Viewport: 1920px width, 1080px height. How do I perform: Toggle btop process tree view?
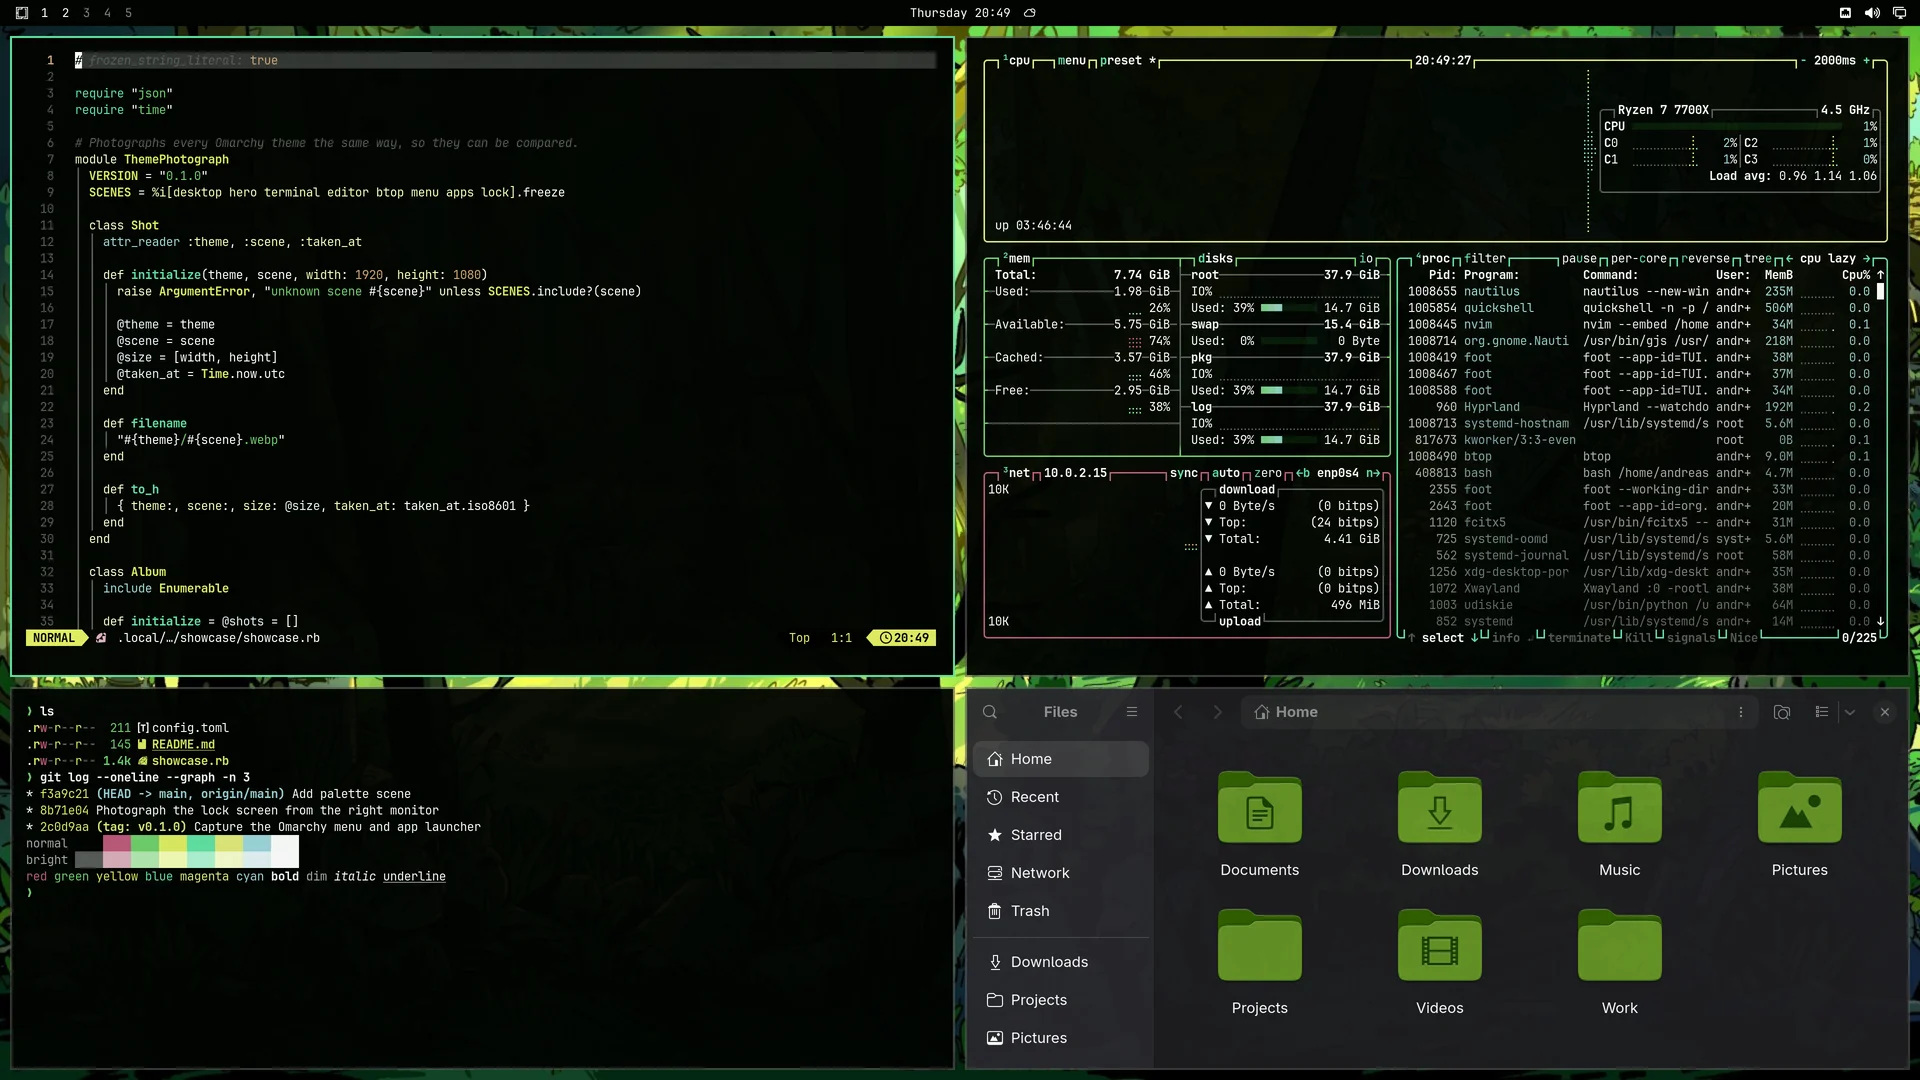coord(1757,258)
